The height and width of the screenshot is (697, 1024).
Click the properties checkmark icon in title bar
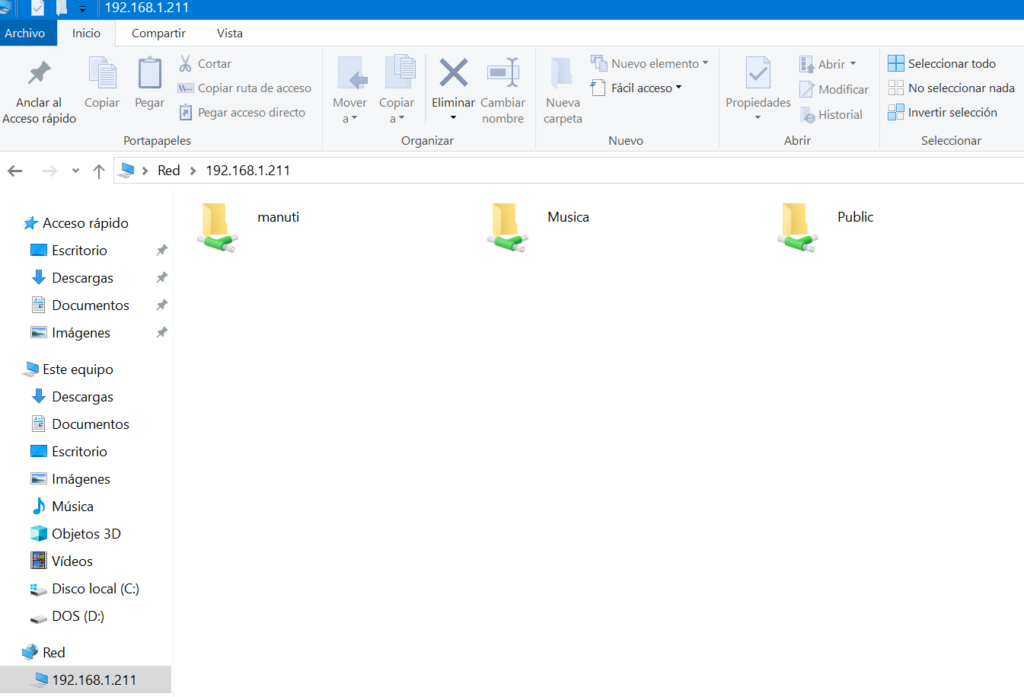click(37, 8)
